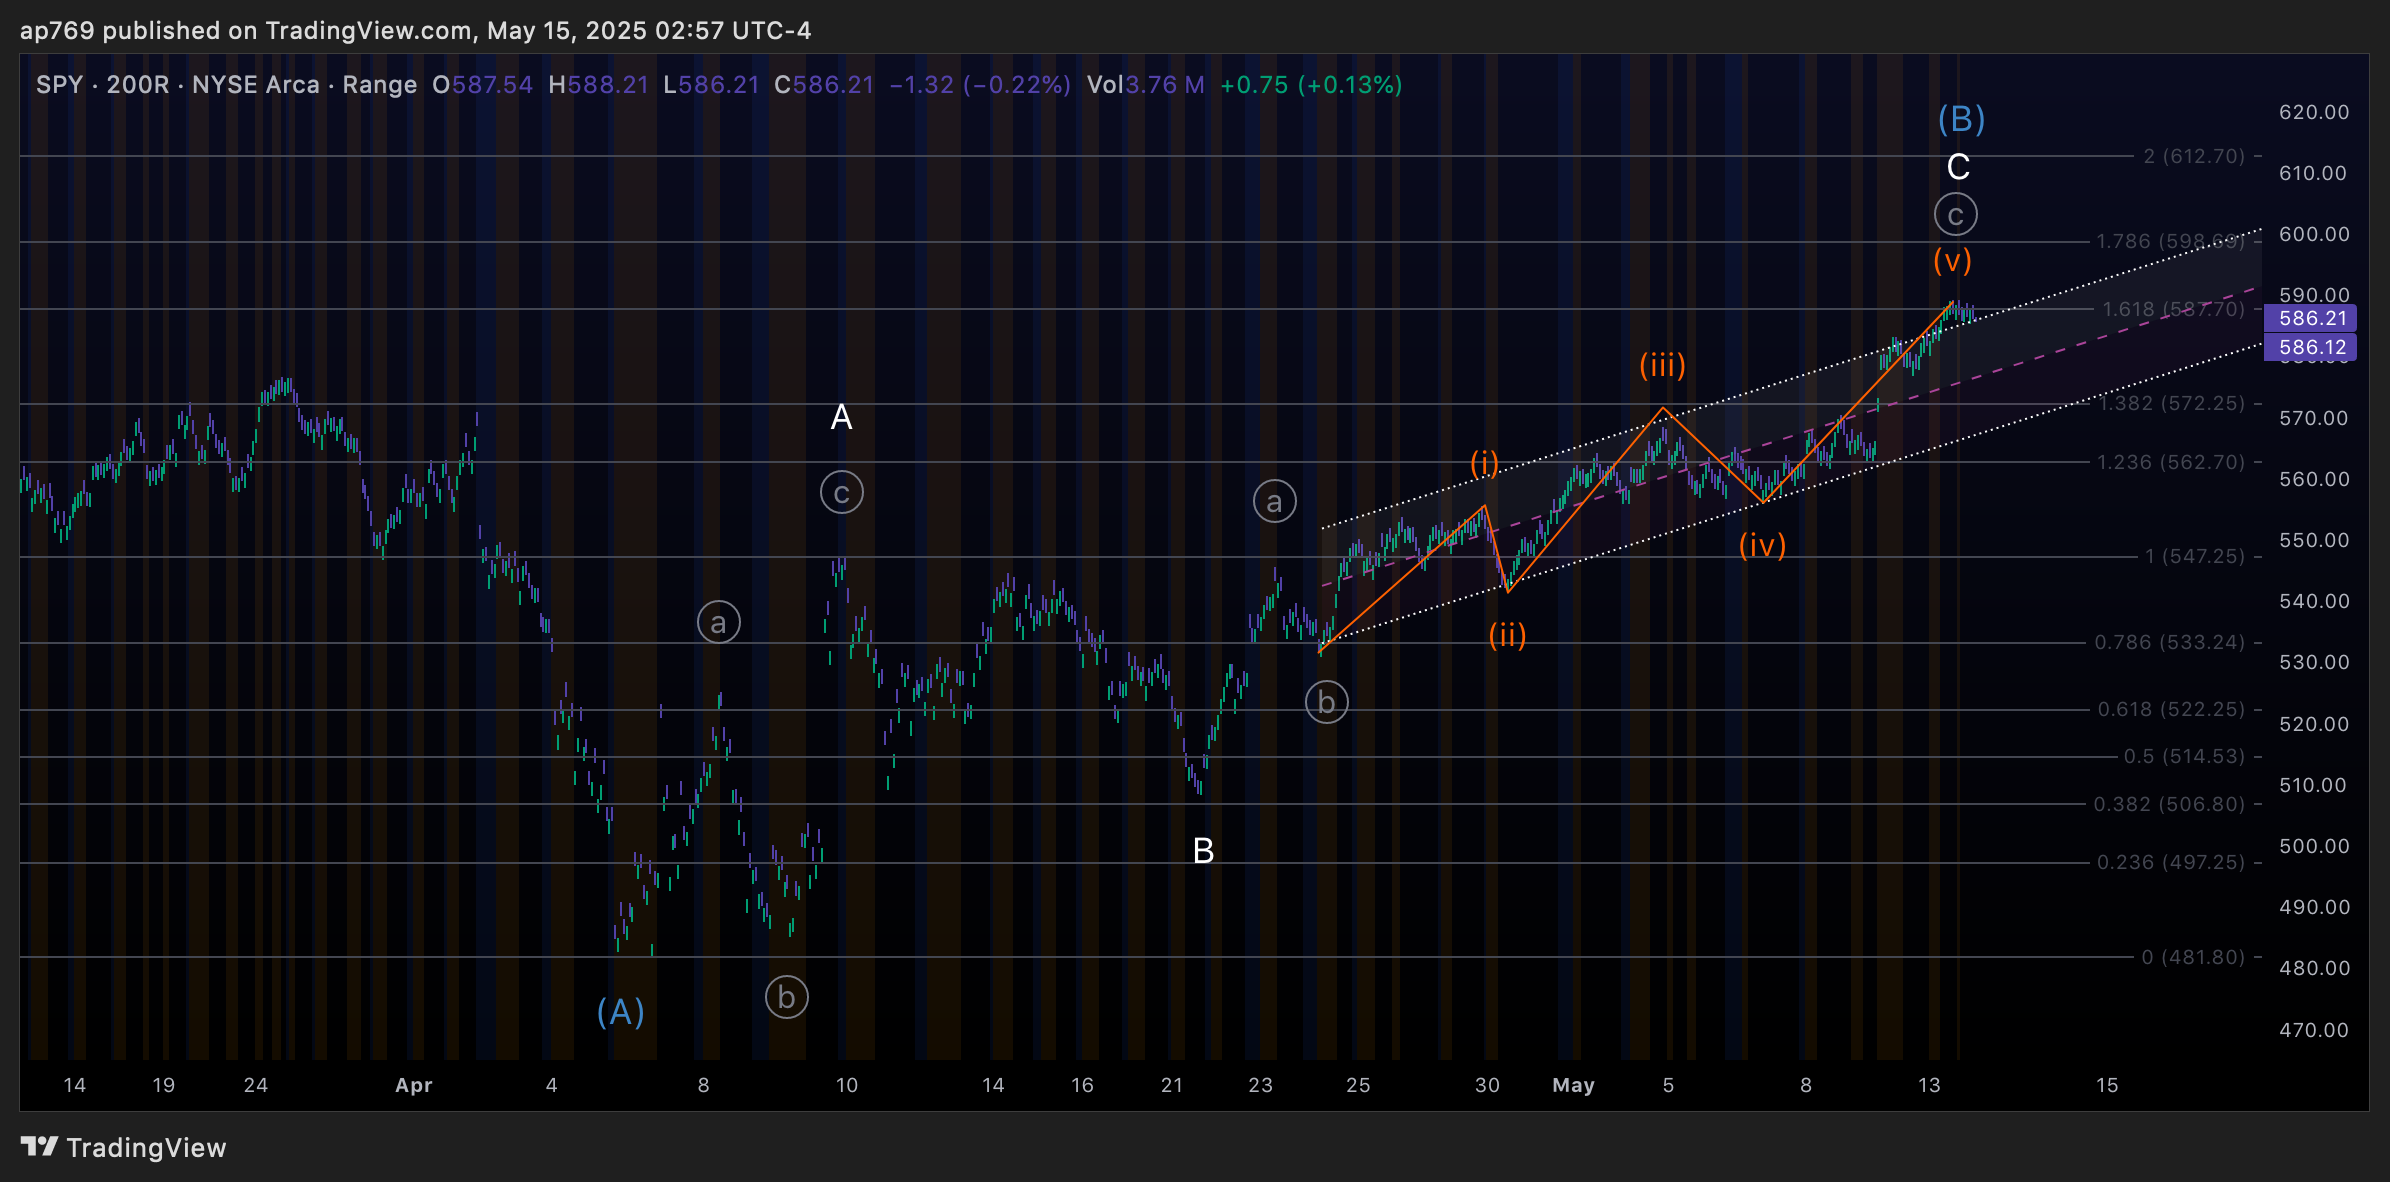The width and height of the screenshot is (2390, 1182).
Task: Click the 1.236 (562.70) Fibonacci label
Action: pos(2170,462)
